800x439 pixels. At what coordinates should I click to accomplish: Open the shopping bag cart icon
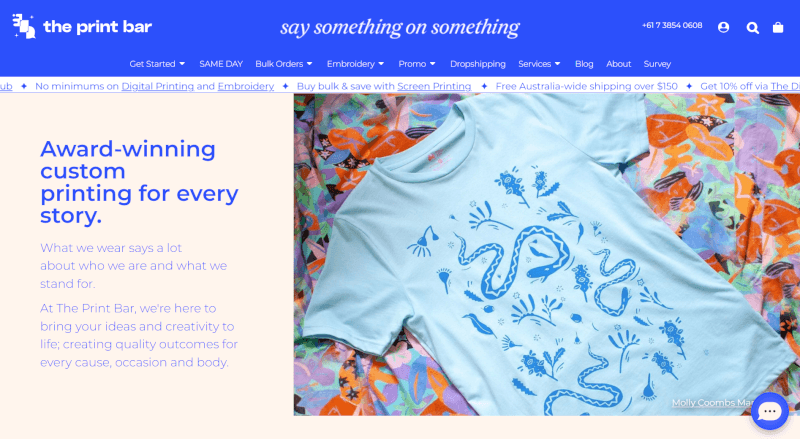pyautogui.click(x=778, y=27)
